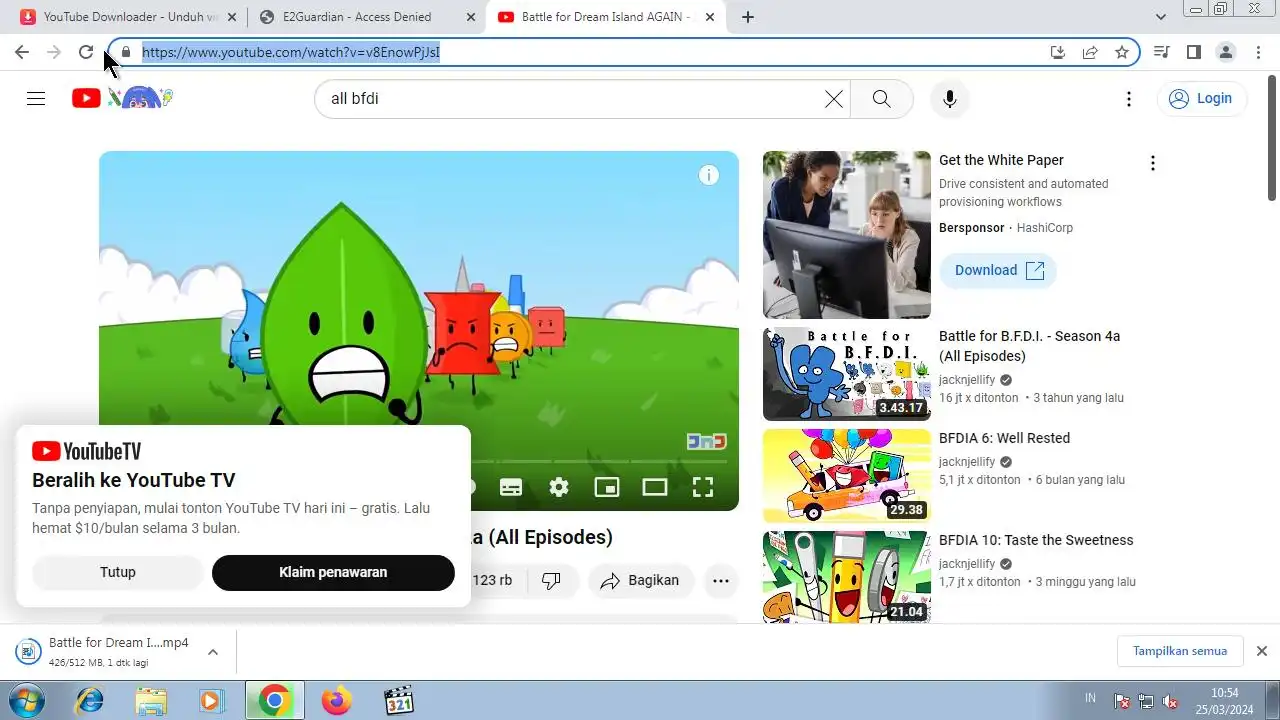This screenshot has width=1280, height=720.
Task: Reload the page
Action: [86, 52]
